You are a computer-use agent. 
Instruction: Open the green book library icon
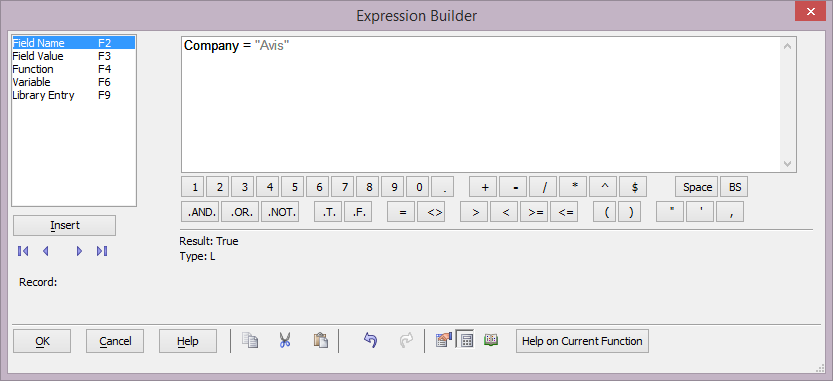(x=491, y=340)
